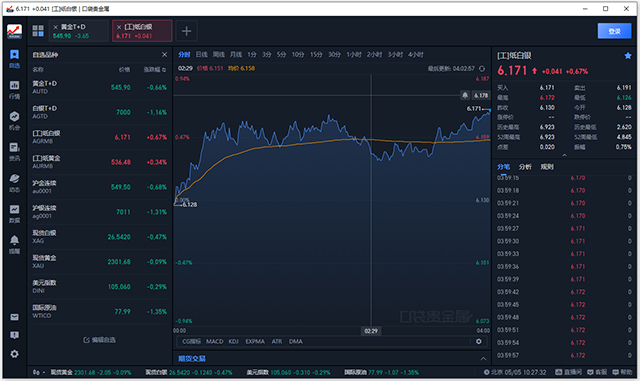The image size is (640, 381).
Task: Enable the KDJ indicator
Action: coord(233,341)
